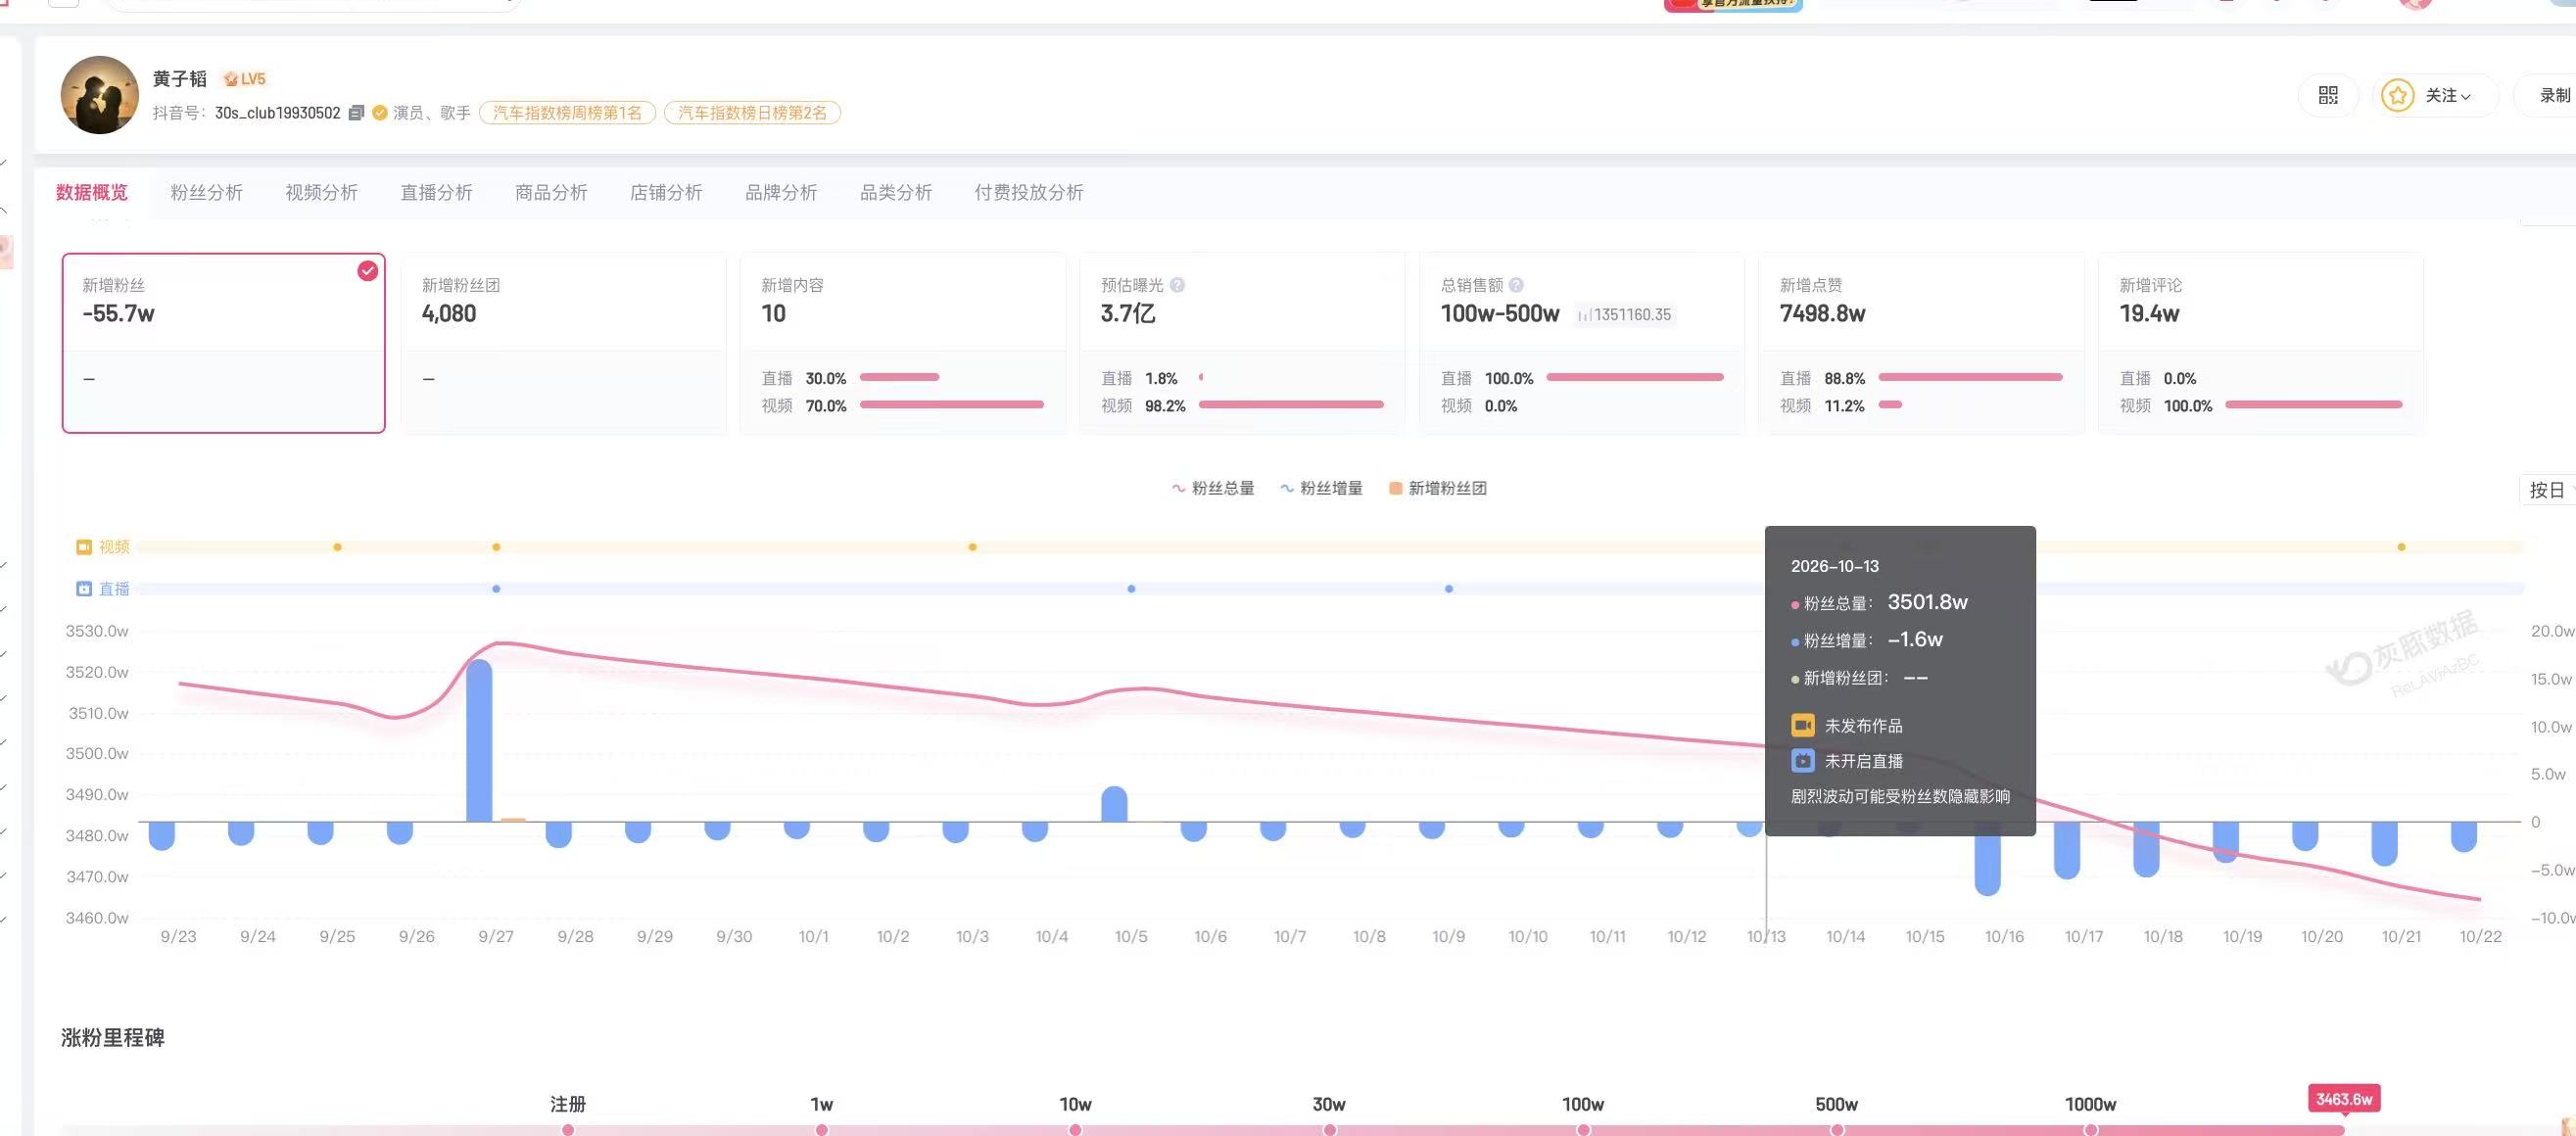
Task: Select the 新增点赞 metric card
Action: point(1921,343)
